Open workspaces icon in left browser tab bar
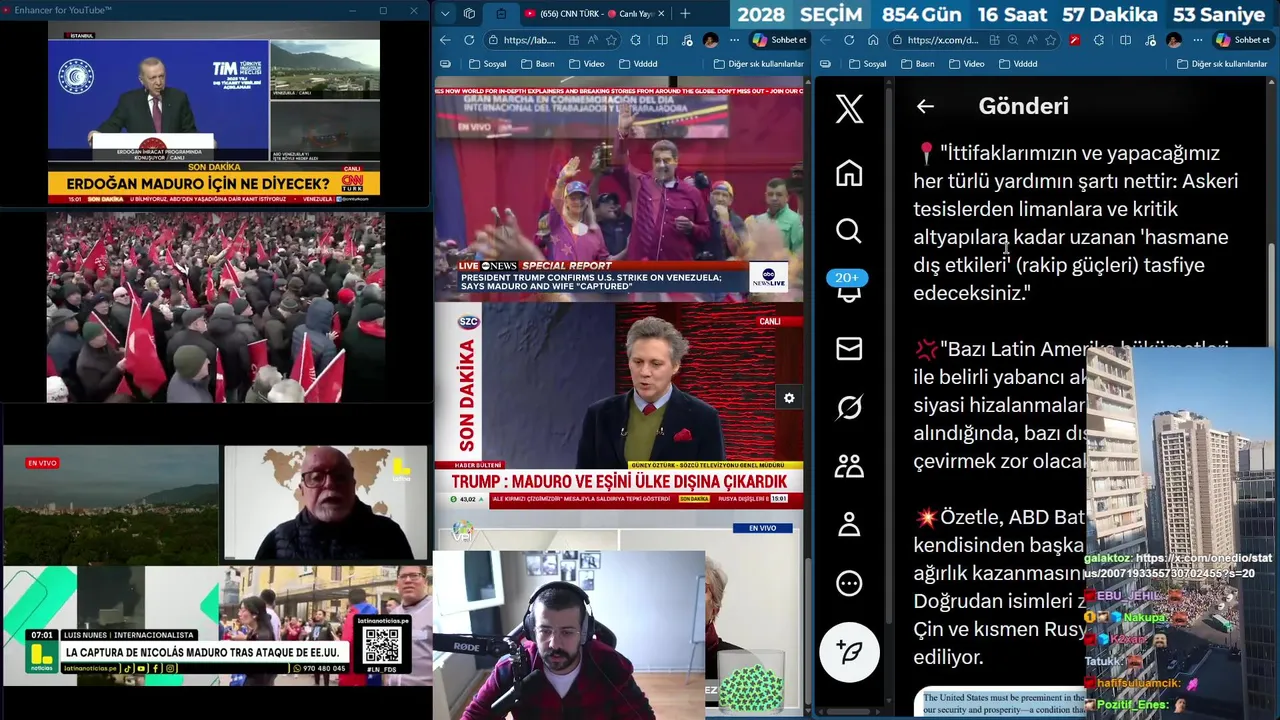Screen dimensions: 1280x720 (x=469, y=14)
